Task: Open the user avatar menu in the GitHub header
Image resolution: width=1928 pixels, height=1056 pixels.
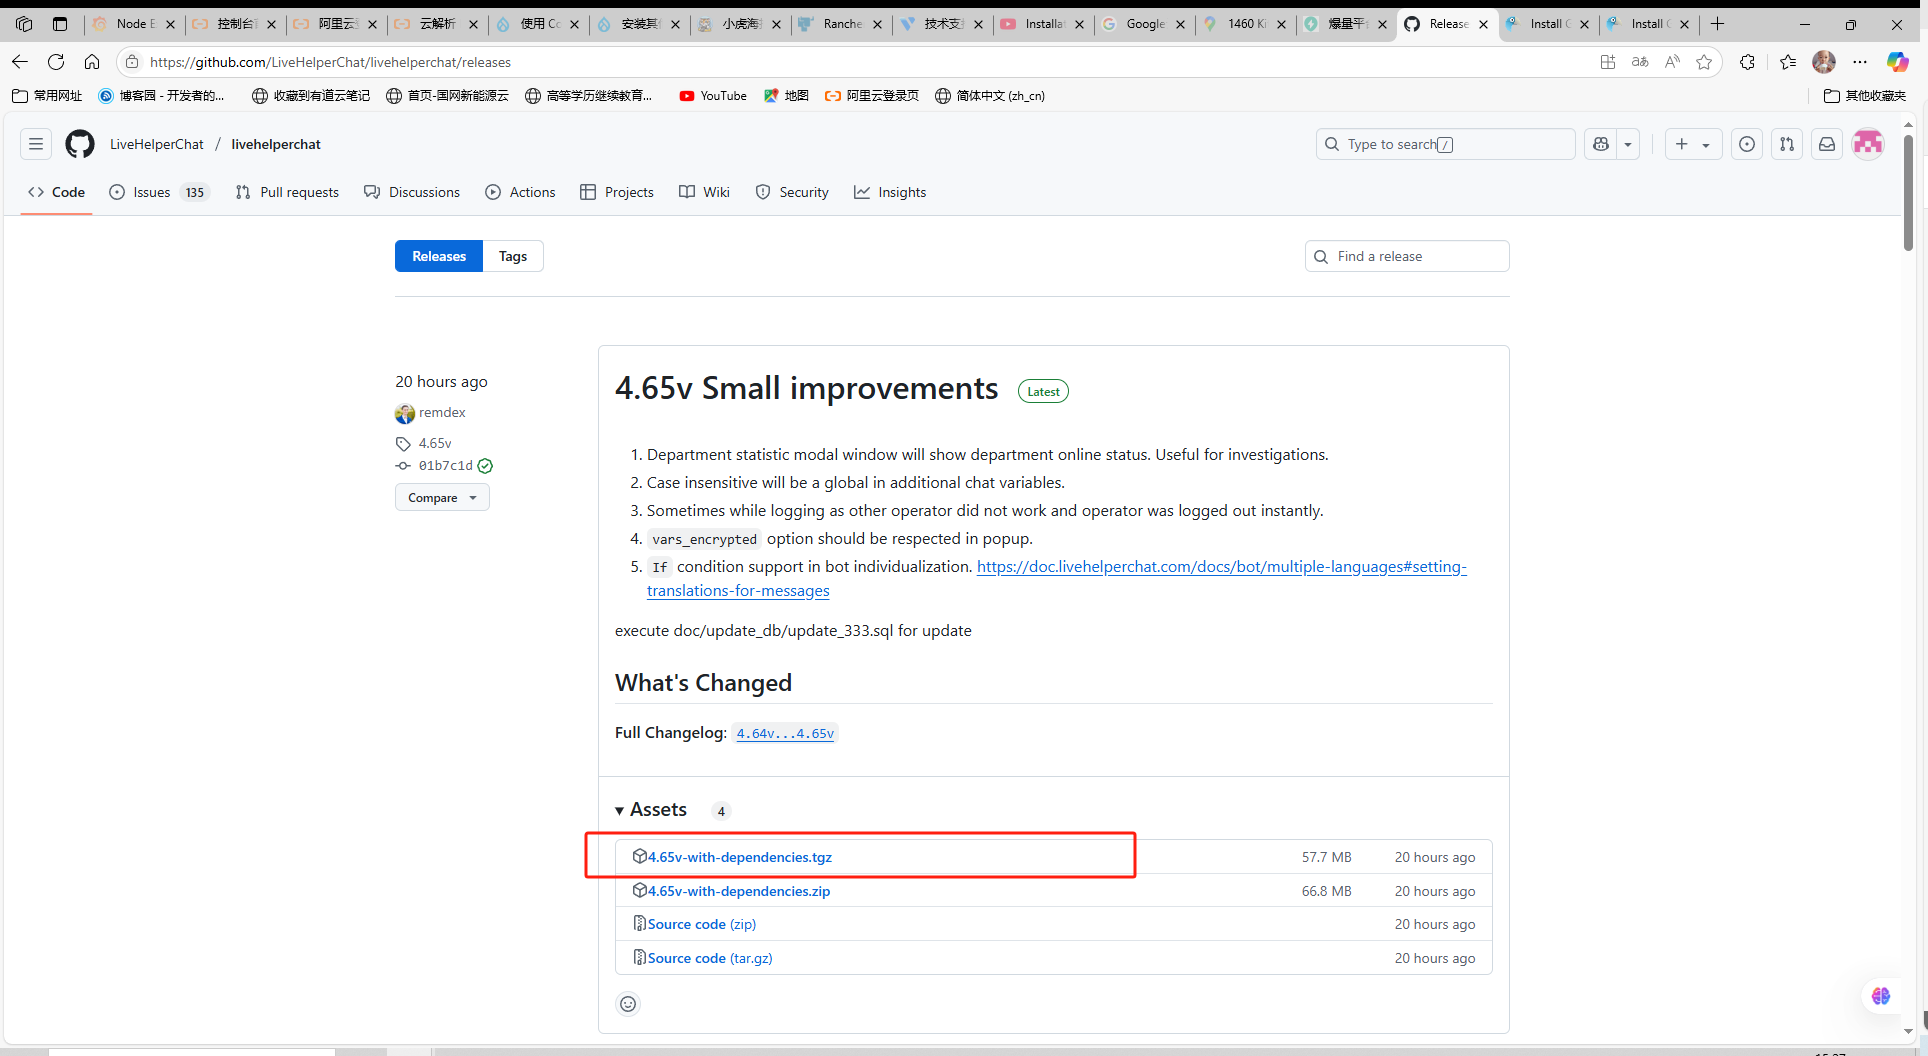Action: [1868, 144]
